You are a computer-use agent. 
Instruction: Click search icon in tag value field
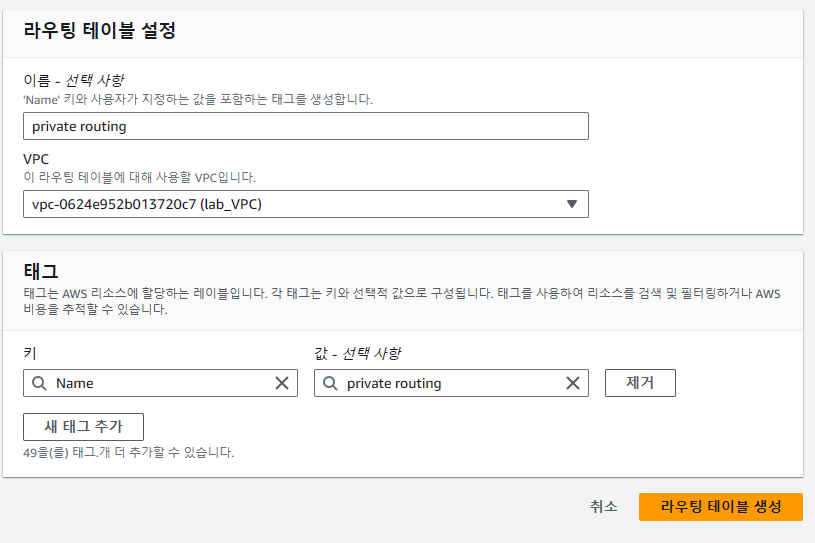click(x=330, y=383)
